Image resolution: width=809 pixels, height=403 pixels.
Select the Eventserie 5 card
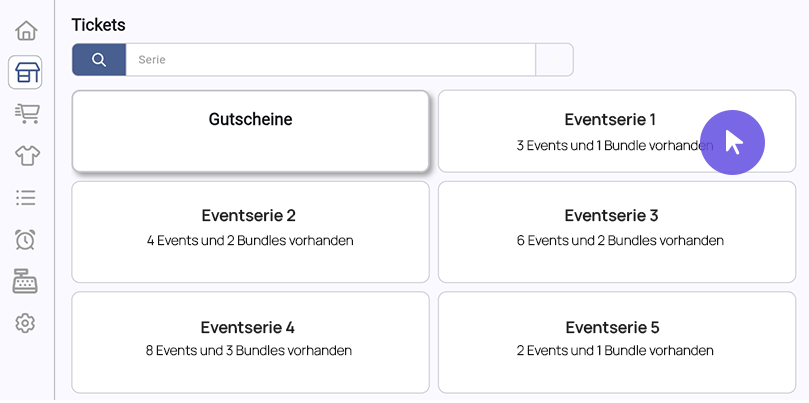click(x=617, y=342)
